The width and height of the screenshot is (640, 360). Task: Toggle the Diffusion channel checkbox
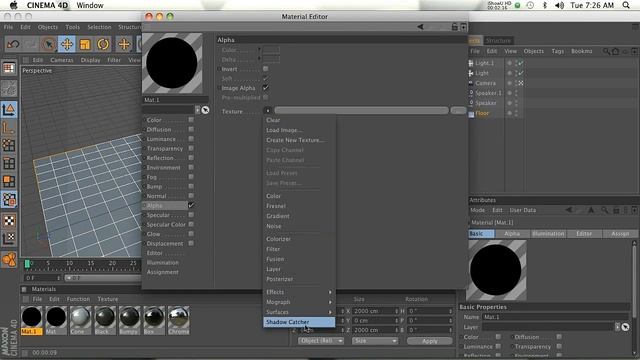click(x=191, y=129)
